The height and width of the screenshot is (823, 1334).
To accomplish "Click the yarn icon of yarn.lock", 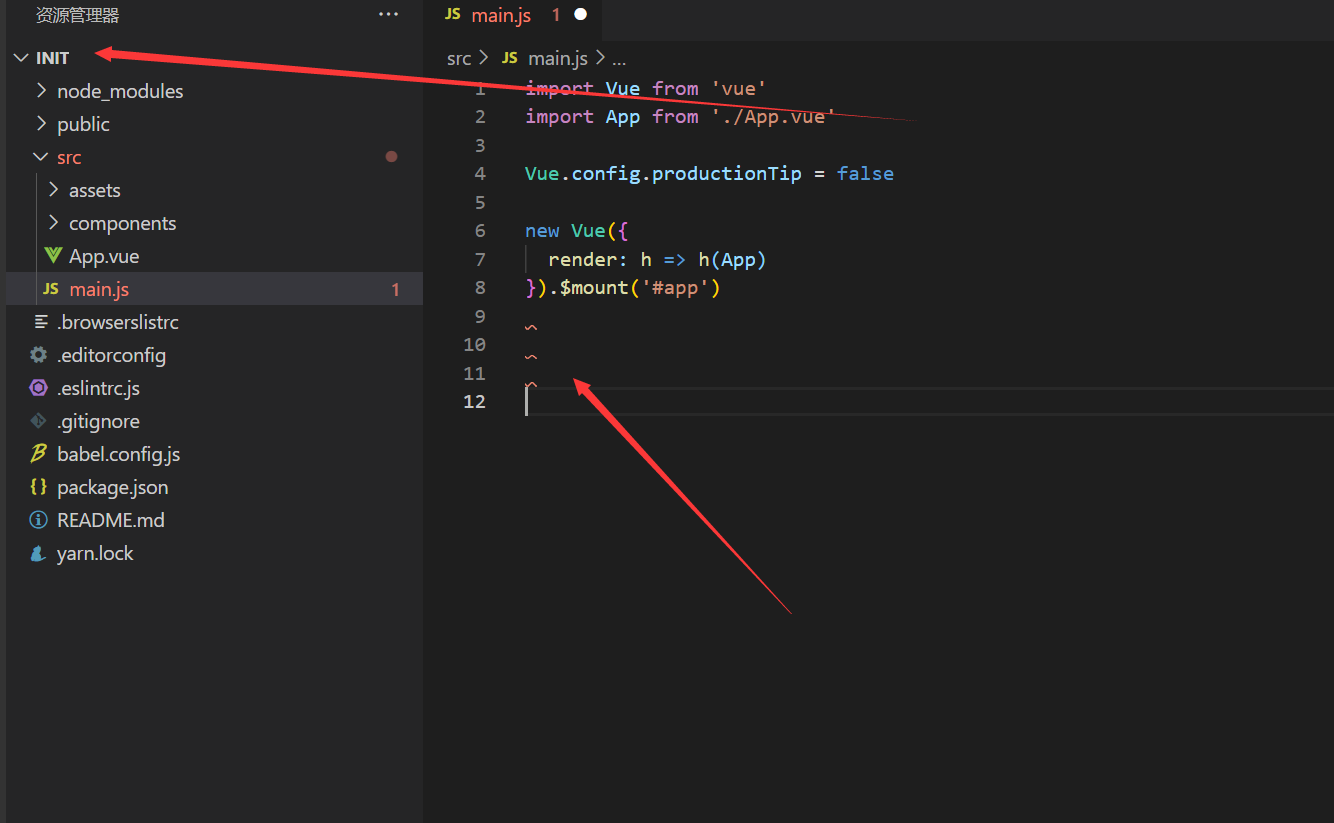I will pyautogui.click(x=39, y=553).
